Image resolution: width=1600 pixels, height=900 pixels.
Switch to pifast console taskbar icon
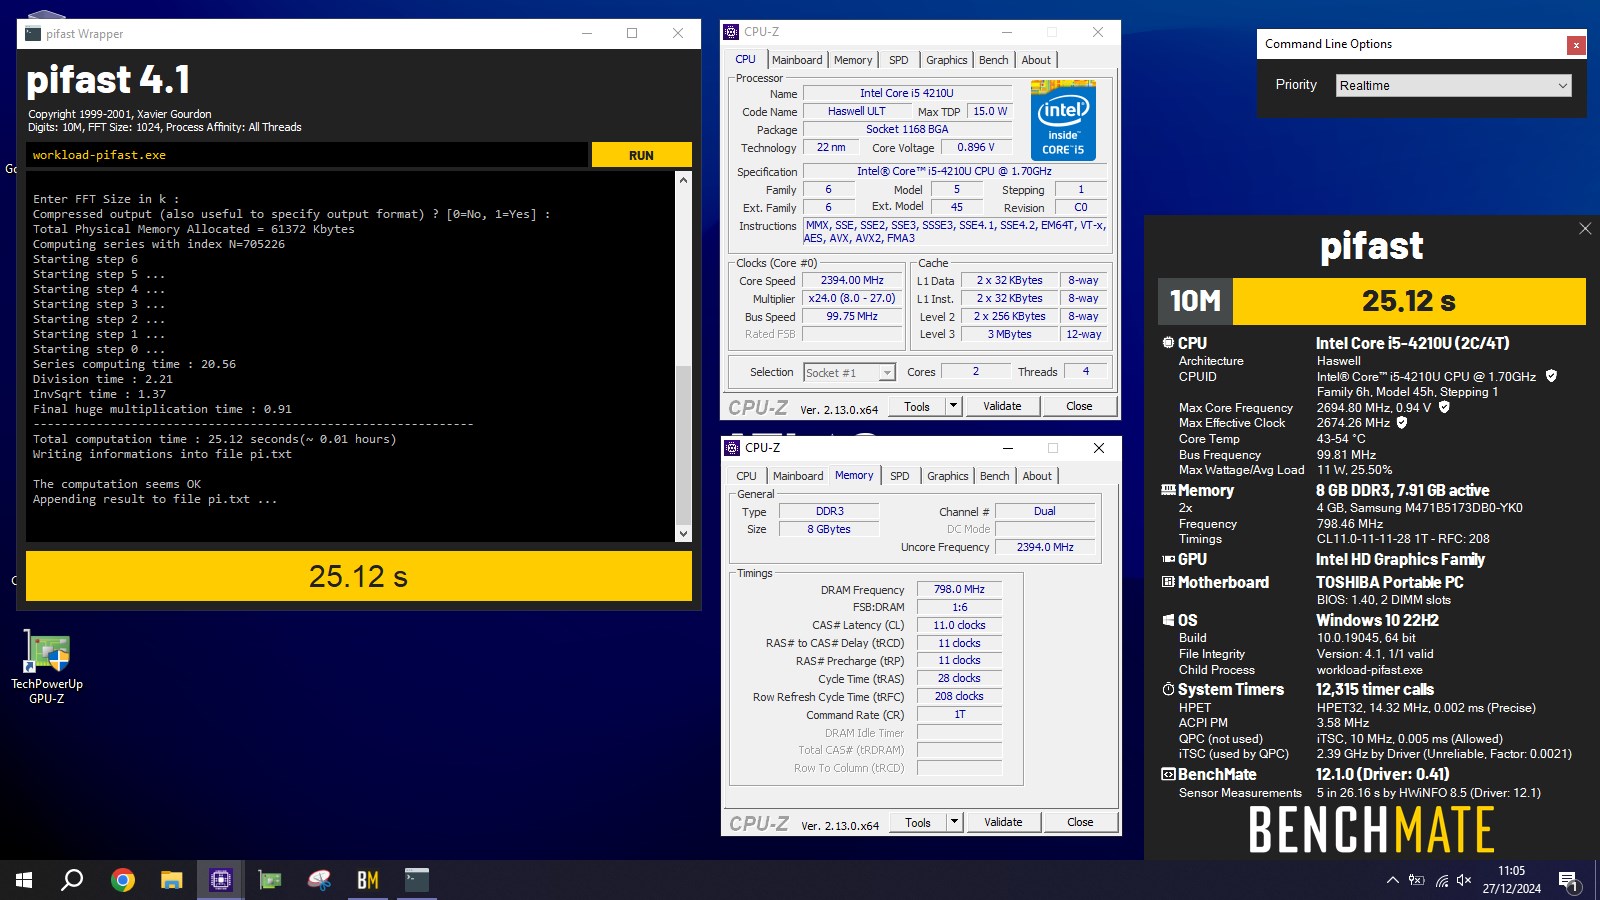417,880
